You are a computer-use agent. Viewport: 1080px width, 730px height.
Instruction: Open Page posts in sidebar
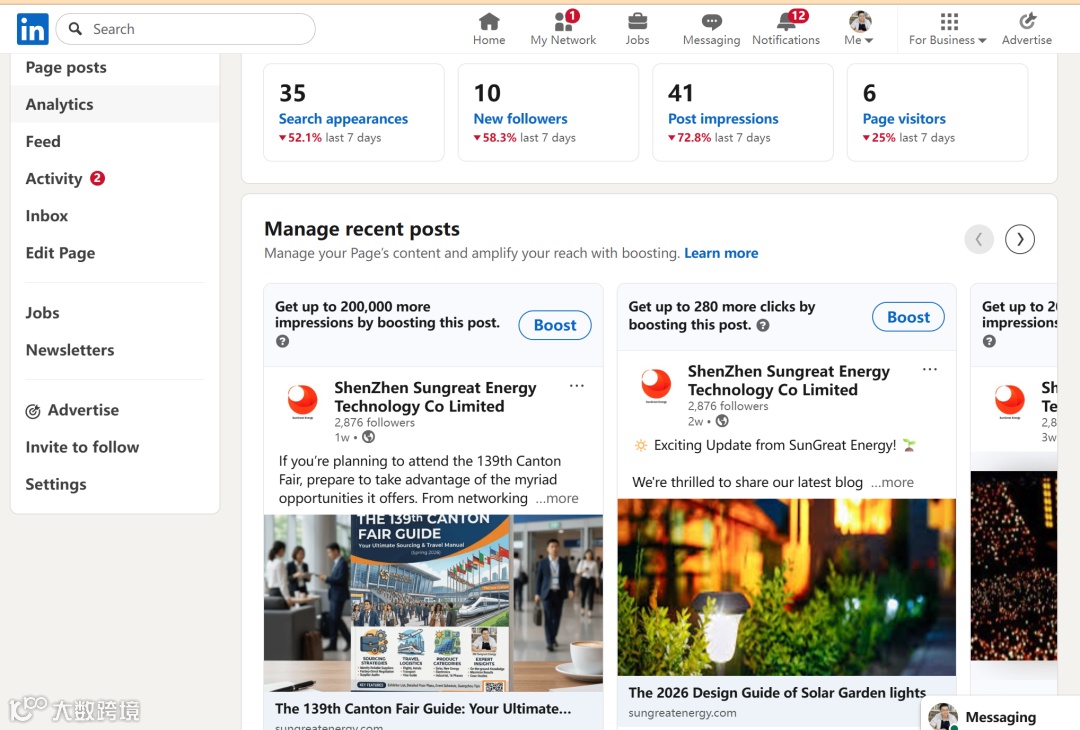(x=66, y=67)
